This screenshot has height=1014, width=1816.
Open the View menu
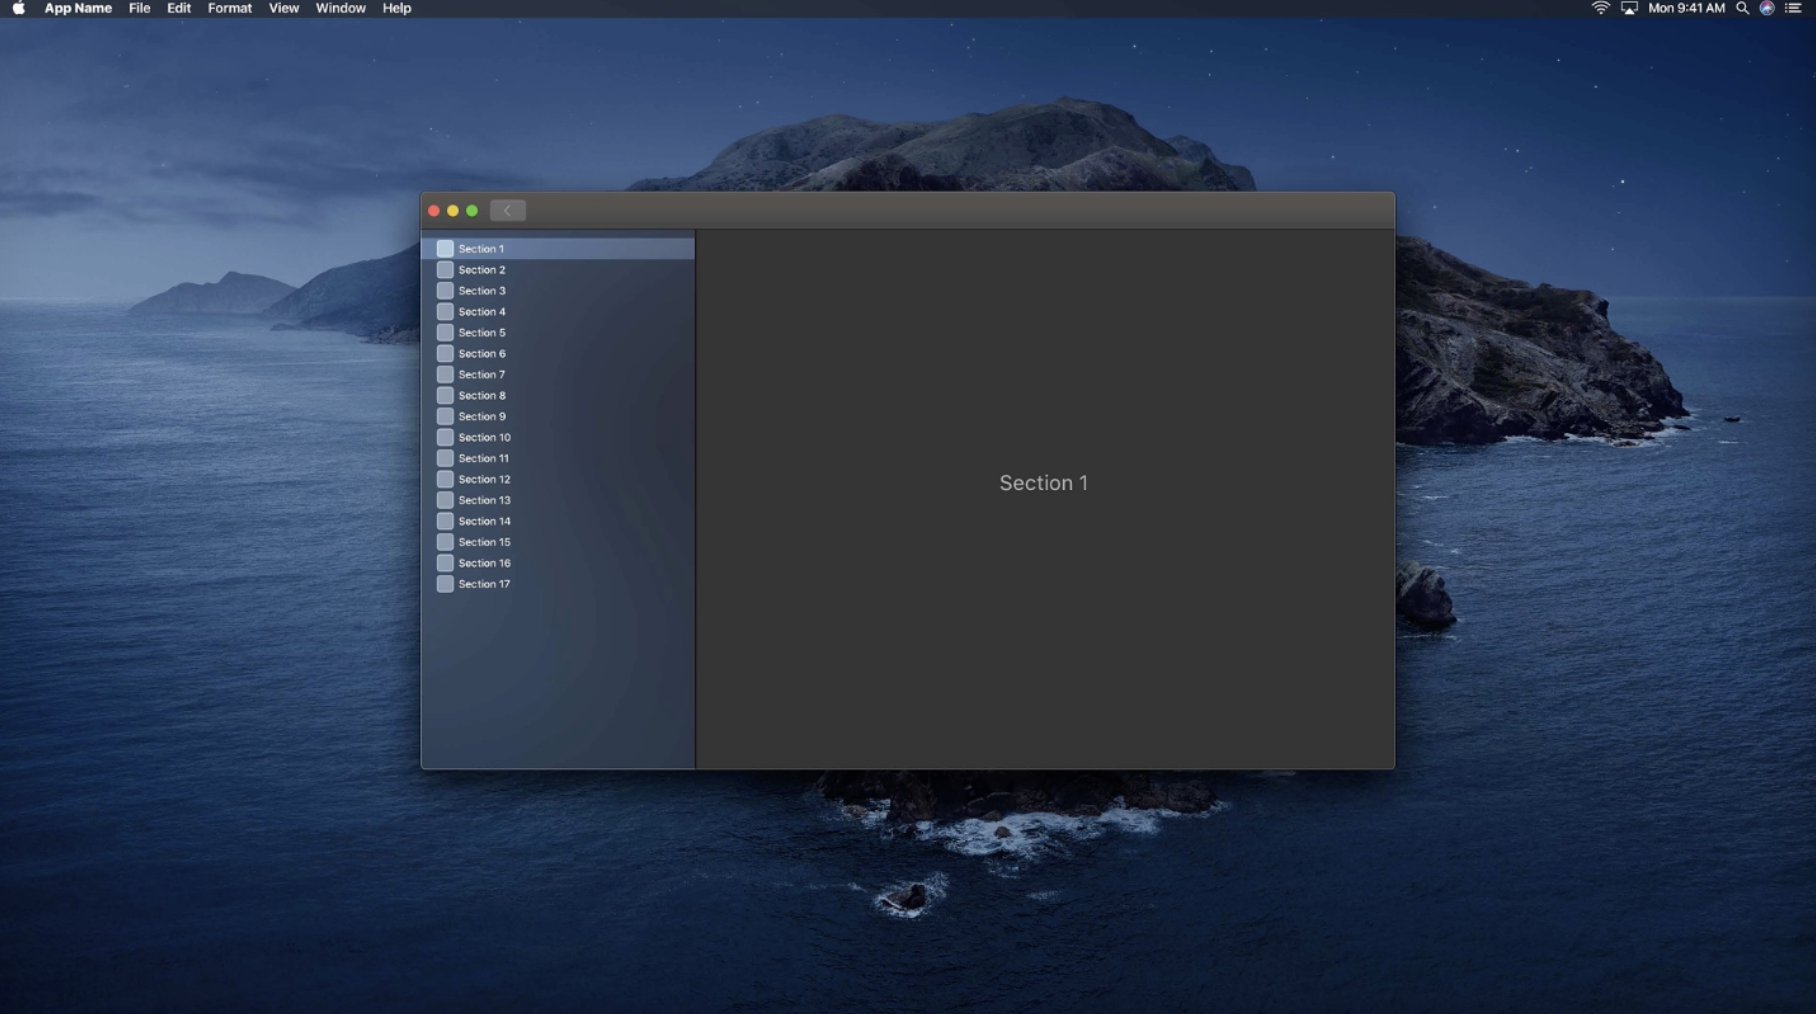point(283,8)
